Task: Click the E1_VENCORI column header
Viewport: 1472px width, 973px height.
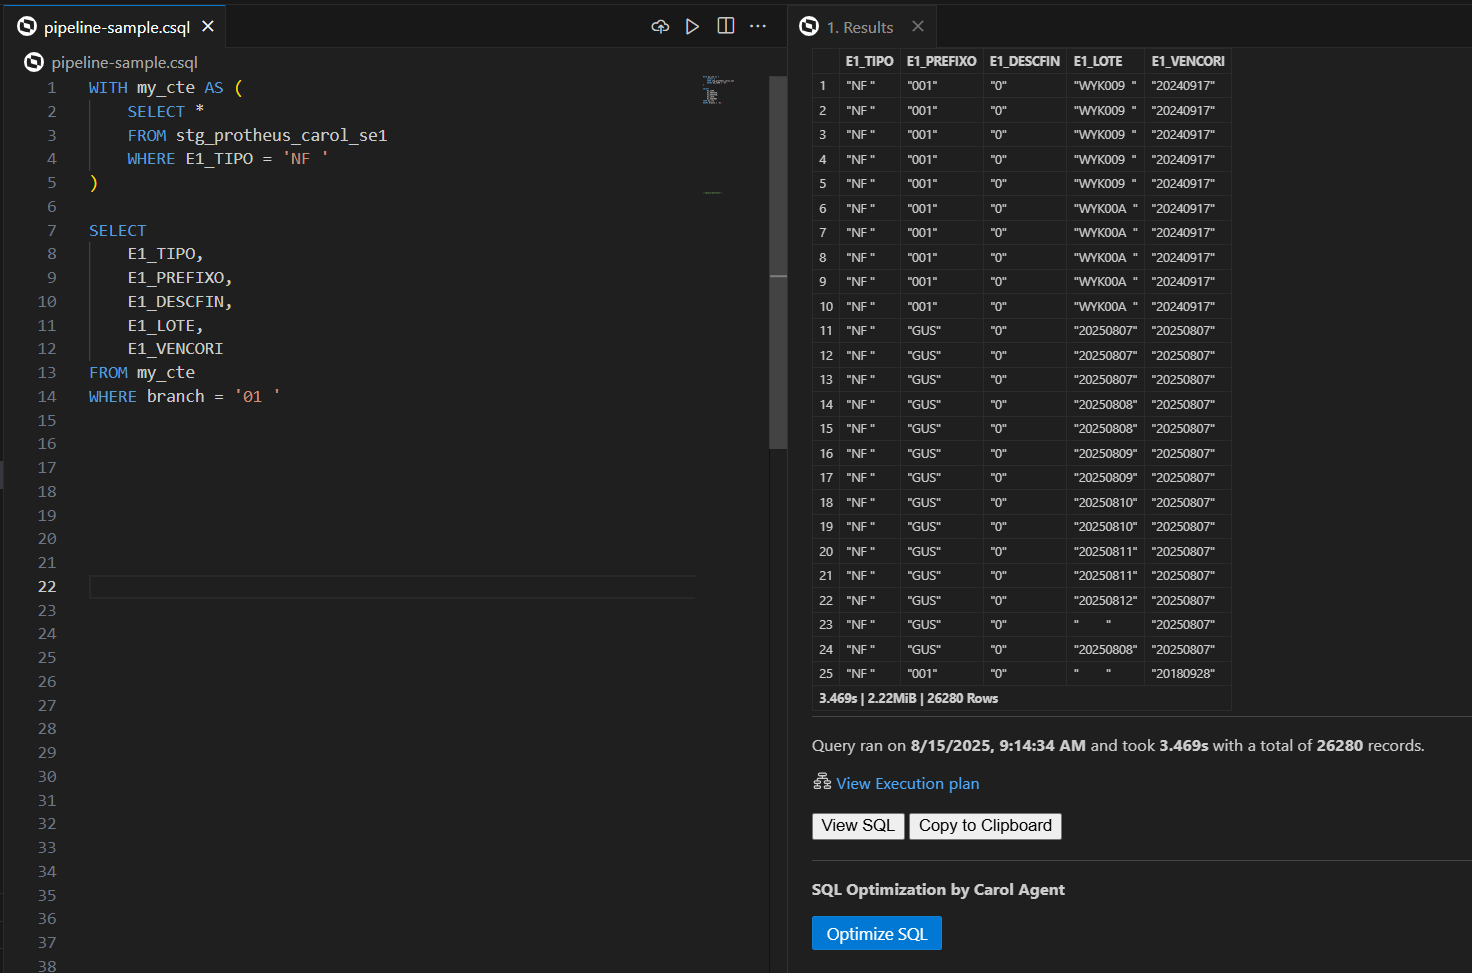Action: (x=1188, y=61)
